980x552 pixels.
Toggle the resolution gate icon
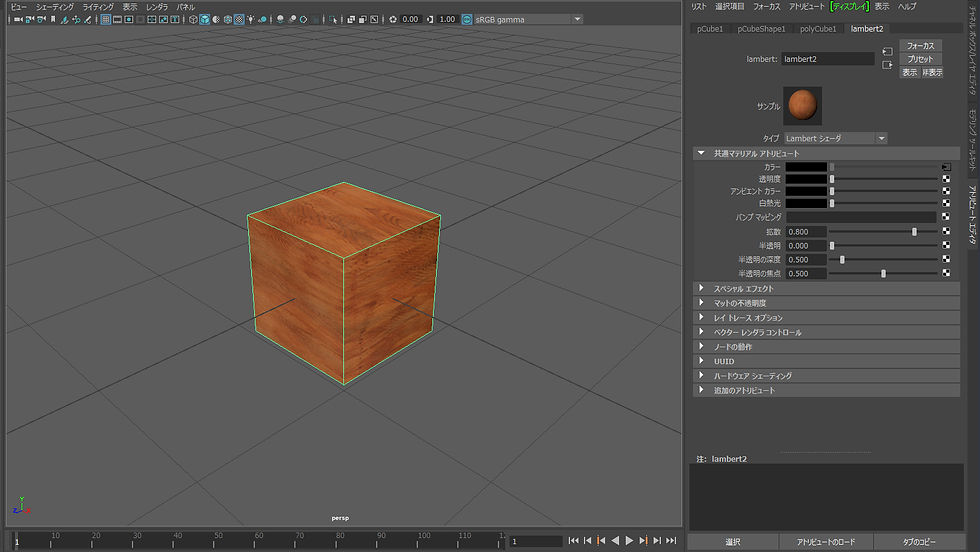coord(129,19)
